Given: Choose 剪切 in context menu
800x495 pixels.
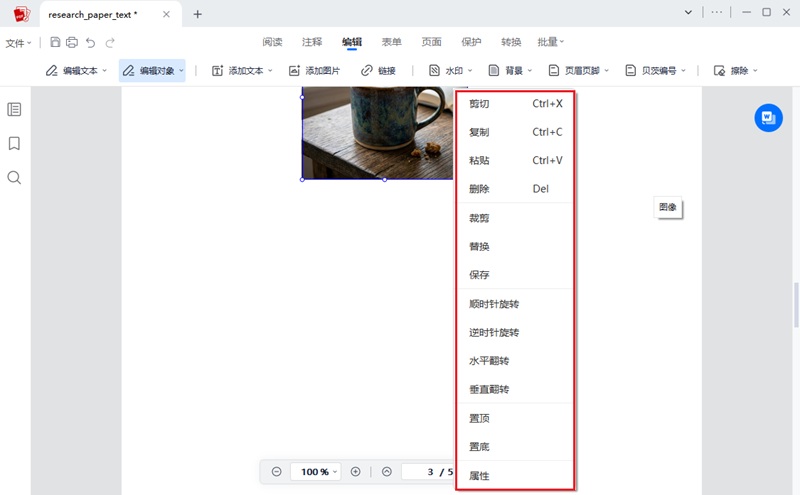Looking at the screenshot, I should pos(515,104).
